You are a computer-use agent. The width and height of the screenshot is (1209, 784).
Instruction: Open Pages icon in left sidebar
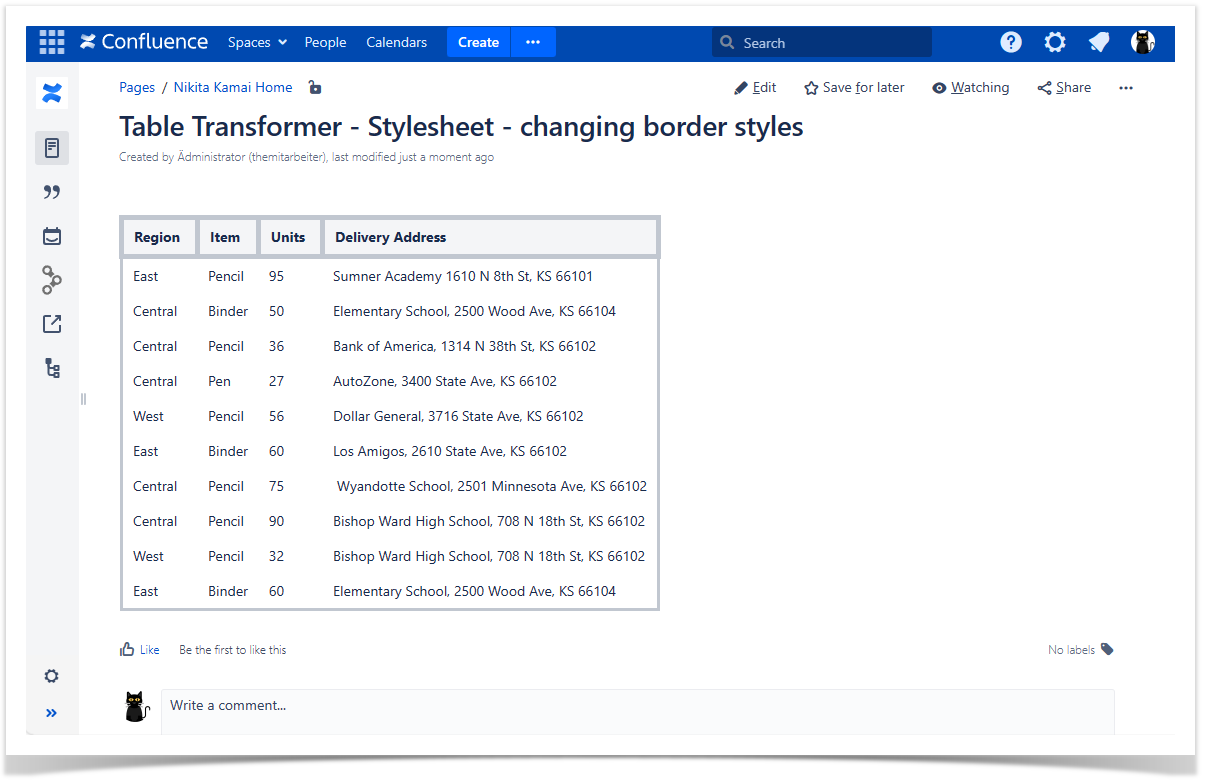click(x=52, y=148)
